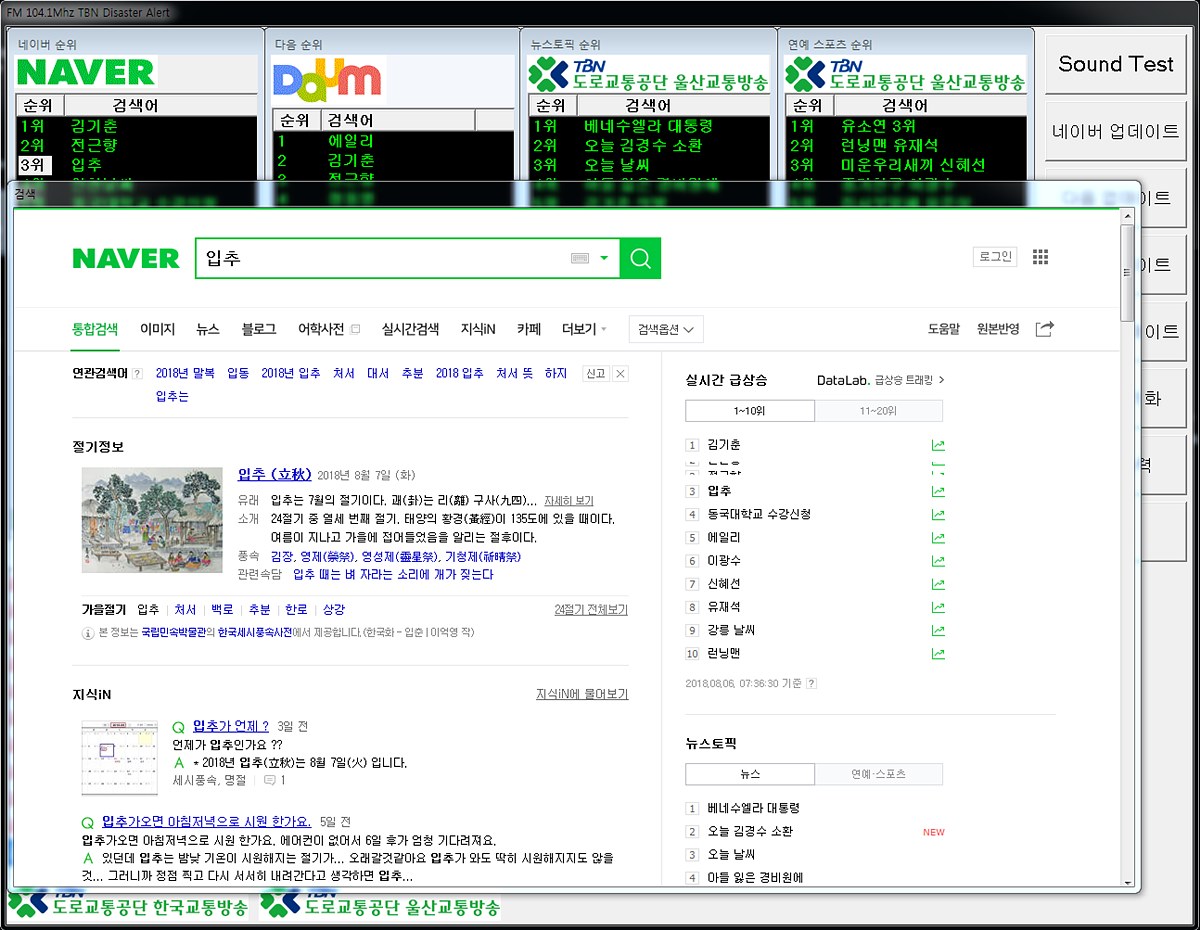Click the calendar thumbnail in 지식iN result

pos(119,758)
